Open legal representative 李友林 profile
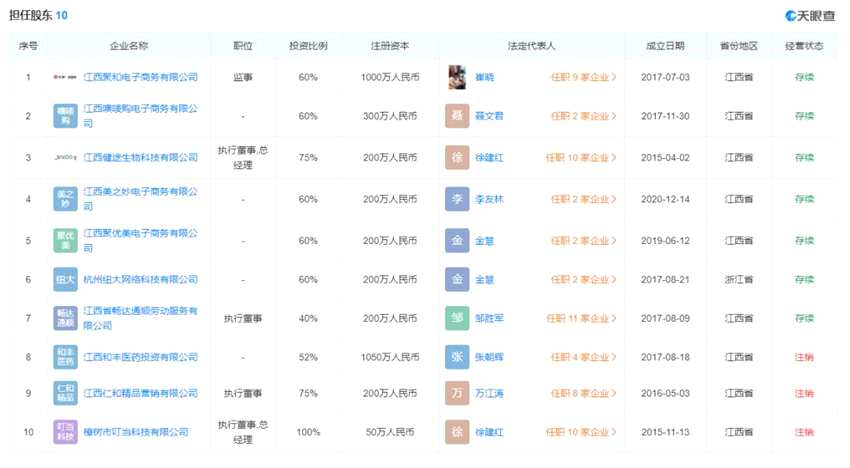 [x=489, y=199]
